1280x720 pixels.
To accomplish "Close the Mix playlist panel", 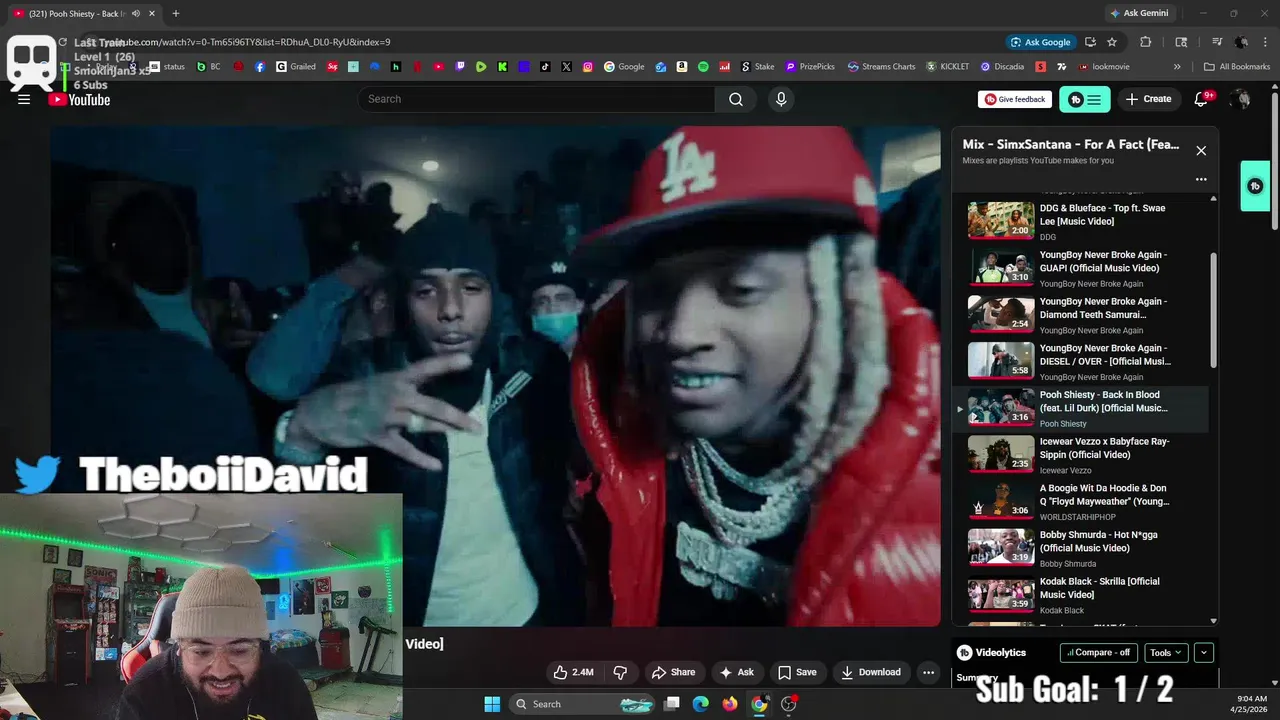I will [1201, 151].
